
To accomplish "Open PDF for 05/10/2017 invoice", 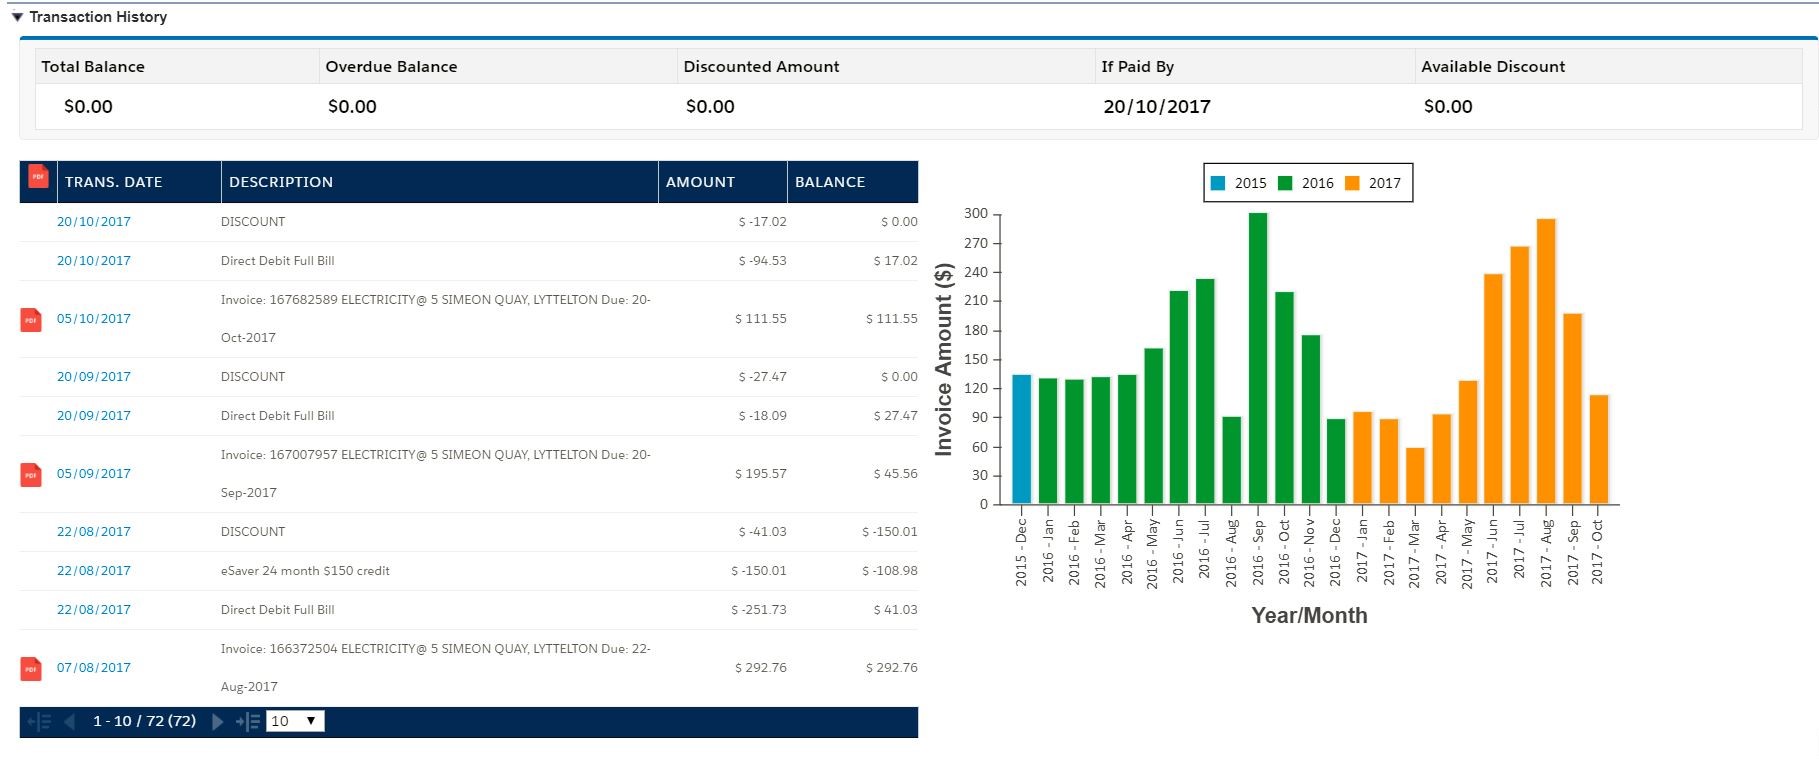I will pyautogui.click(x=31, y=320).
